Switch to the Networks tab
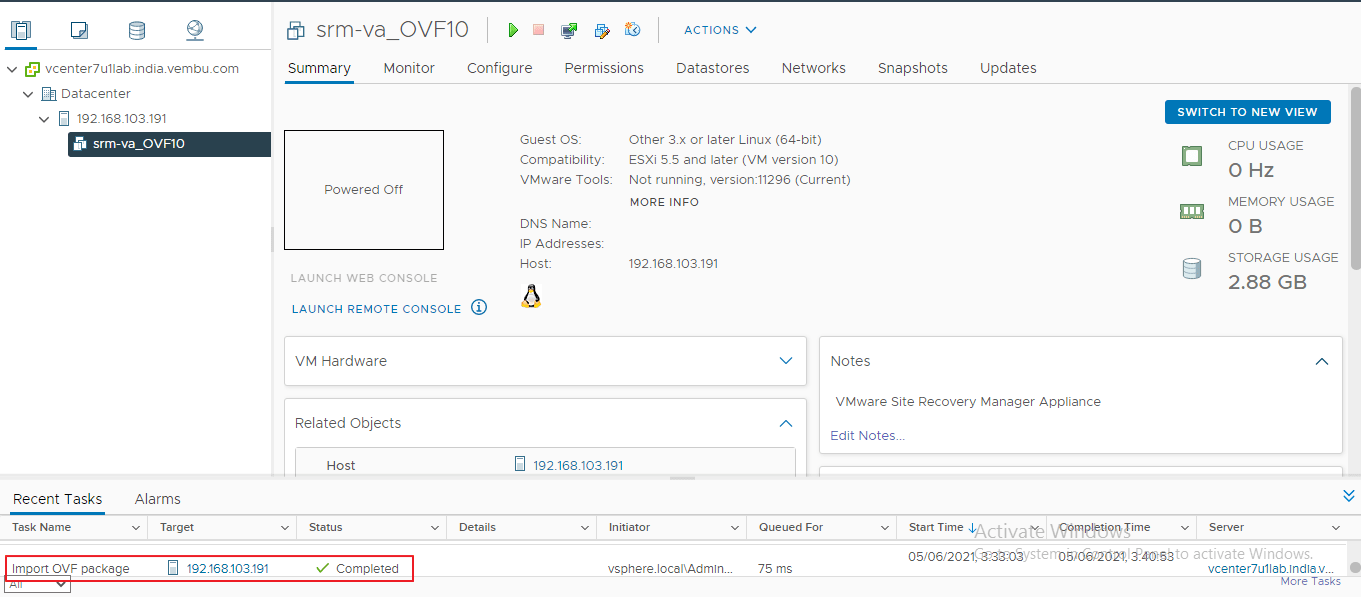This screenshot has width=1361, height=597. (813, 68)
